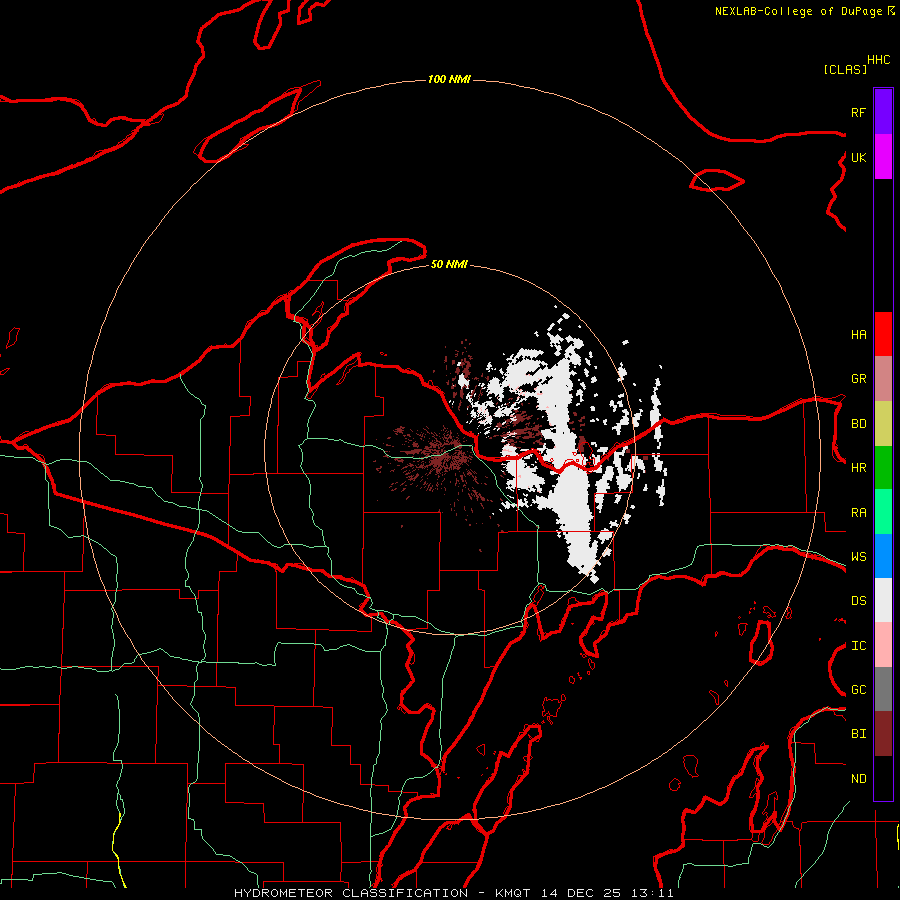900x900 pixels.
Task: Select the GR graupel color swatch
Action: coord(883,378)
